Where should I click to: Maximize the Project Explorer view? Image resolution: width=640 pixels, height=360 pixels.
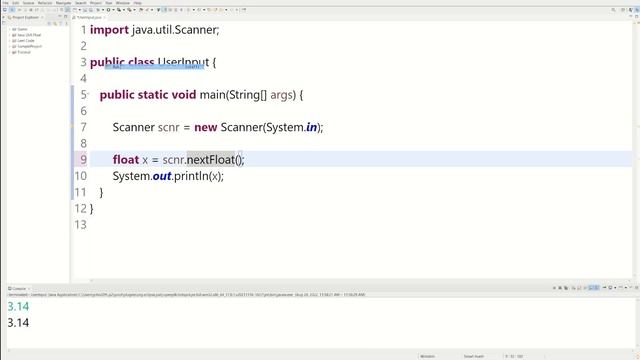pos(66,17)
